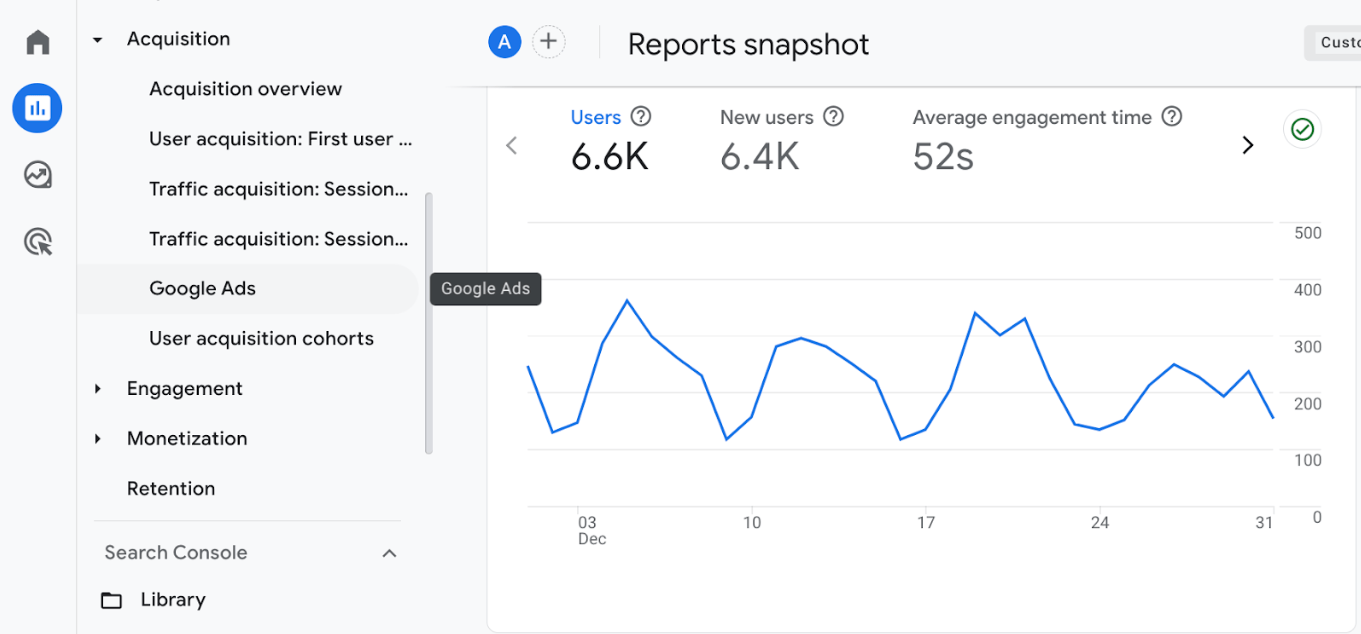Open the Home icon in left rail
This screenshot has width=1361, height=634.
(38, 42)
